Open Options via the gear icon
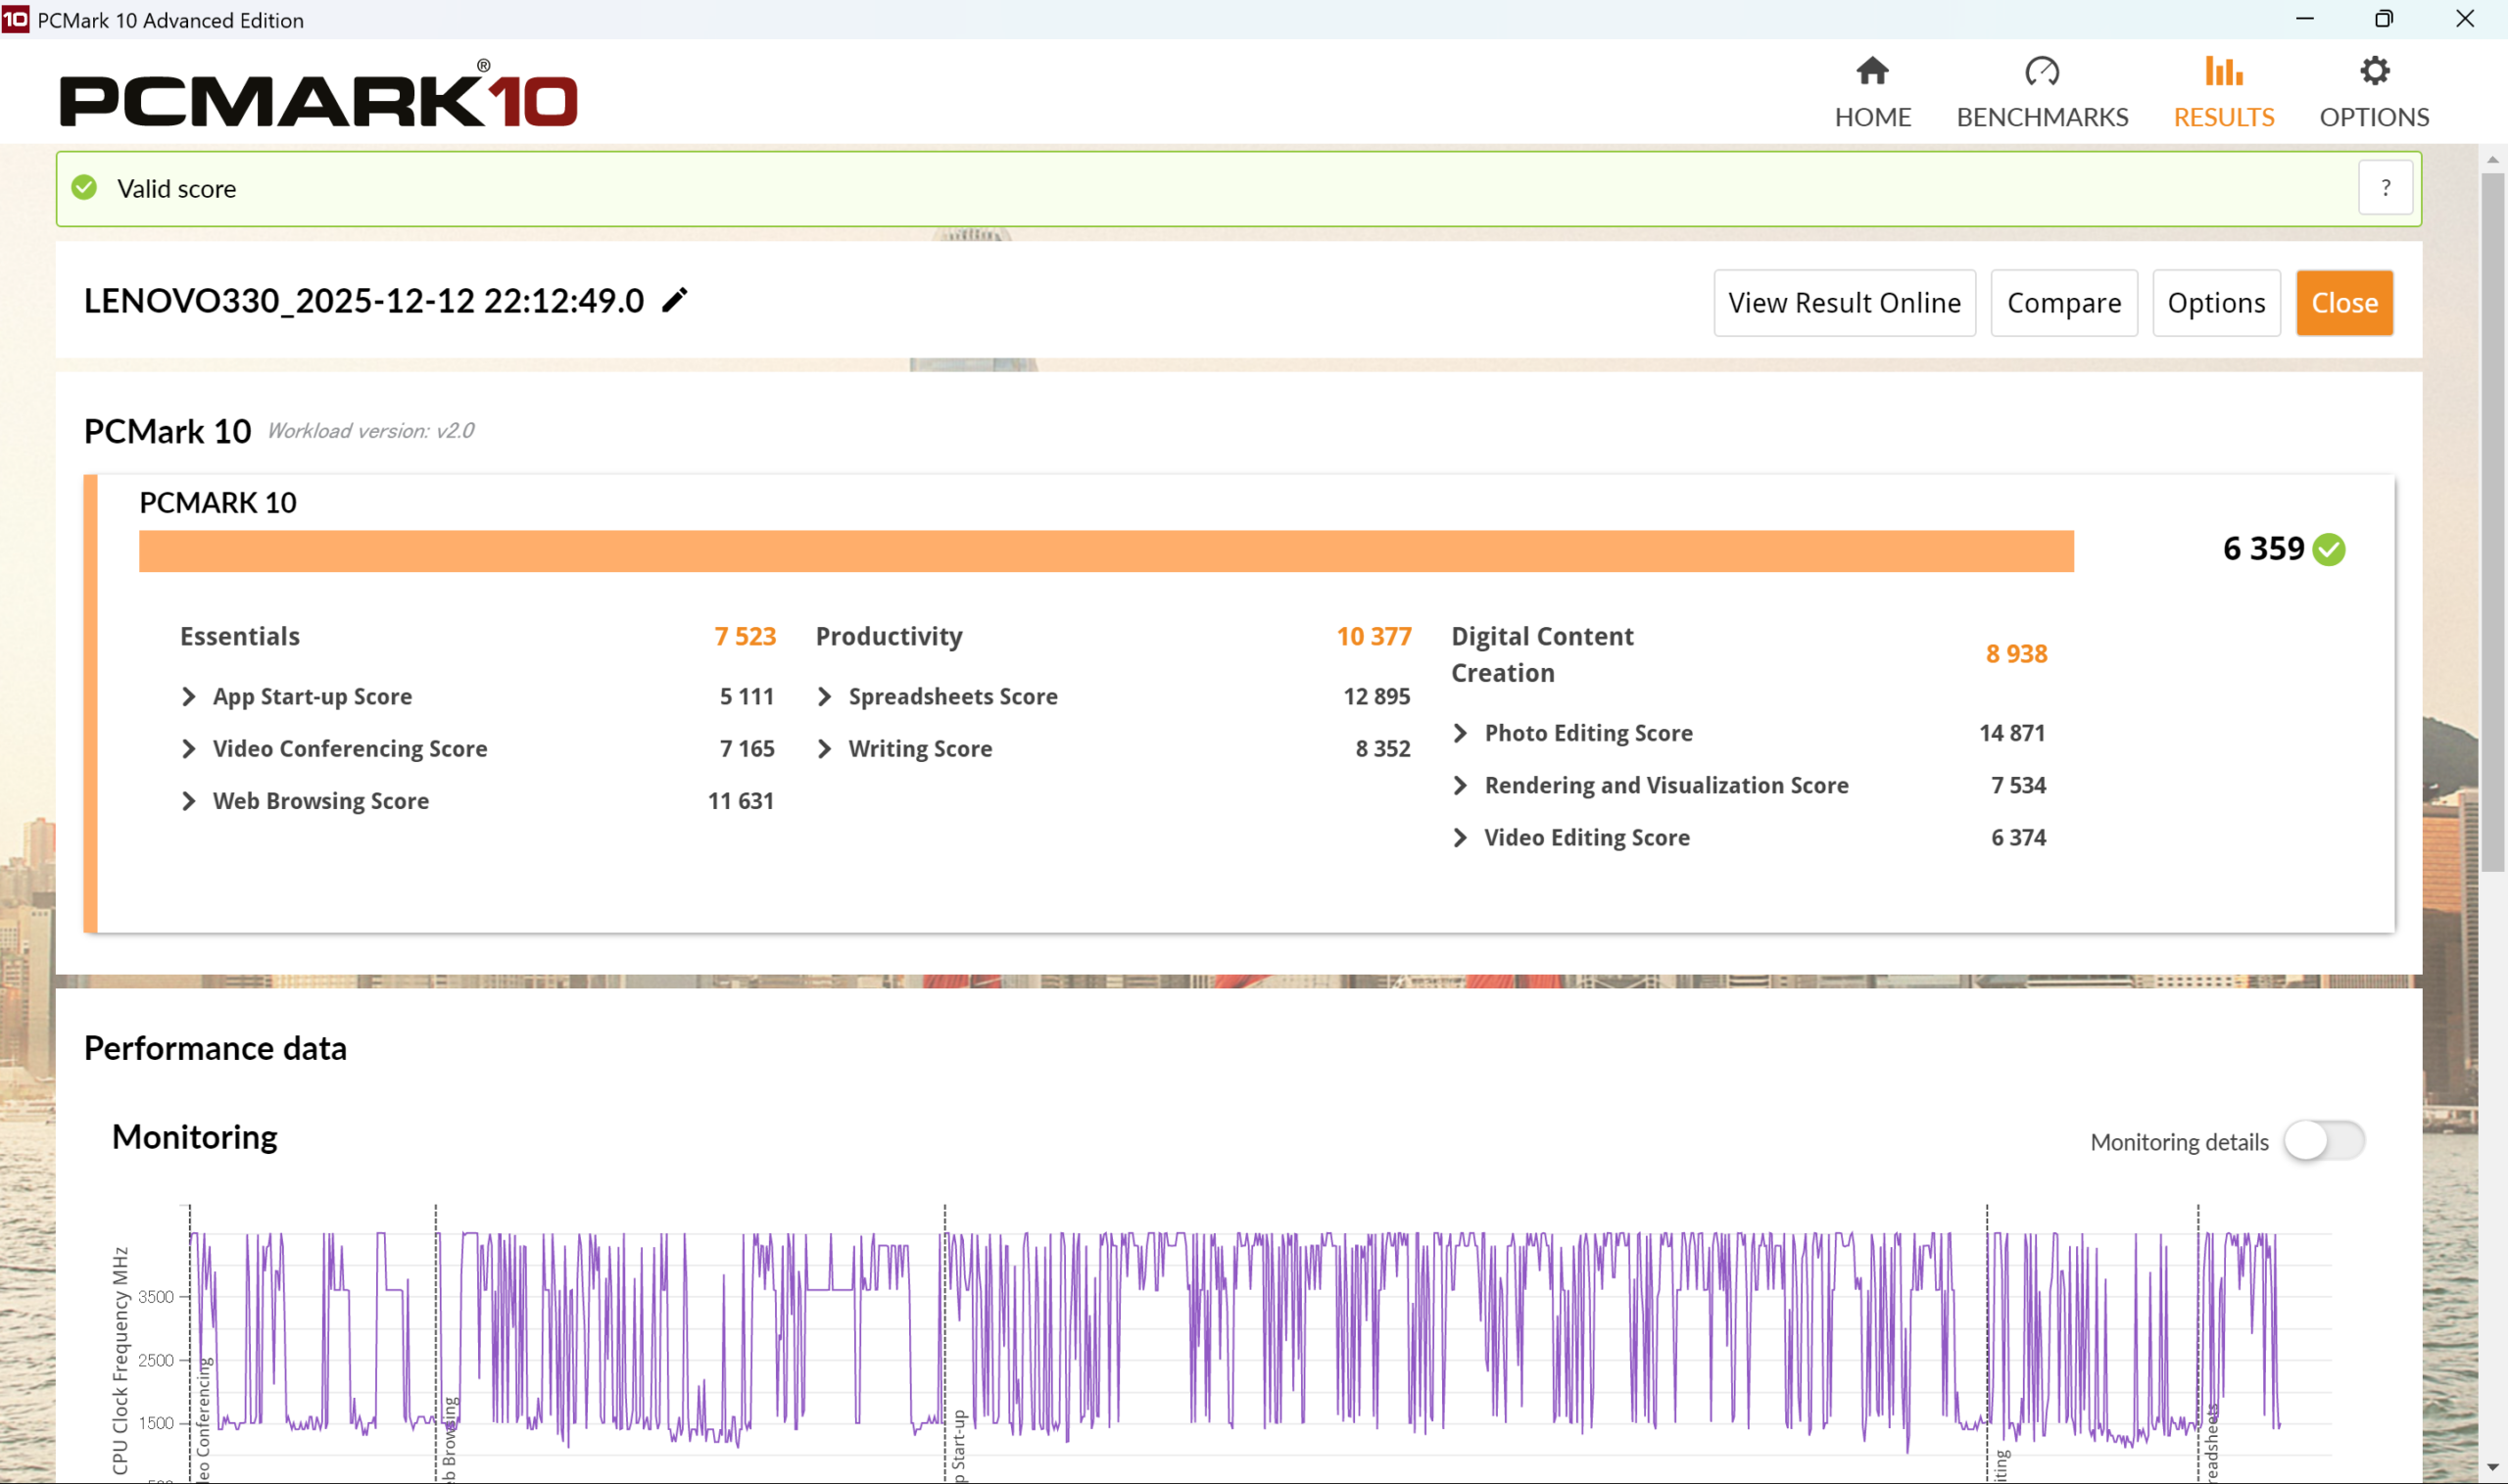 [2374, 72]
